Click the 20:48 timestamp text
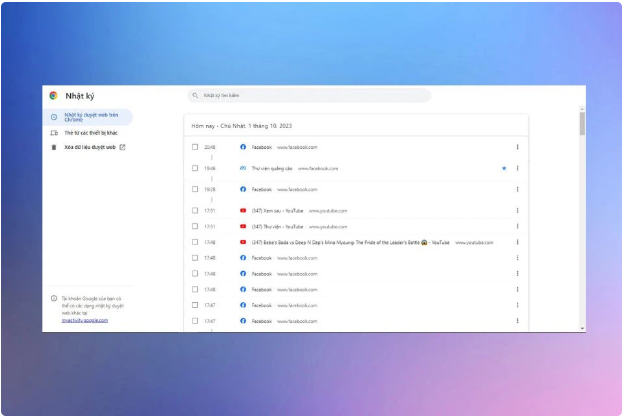 point(210,147)
